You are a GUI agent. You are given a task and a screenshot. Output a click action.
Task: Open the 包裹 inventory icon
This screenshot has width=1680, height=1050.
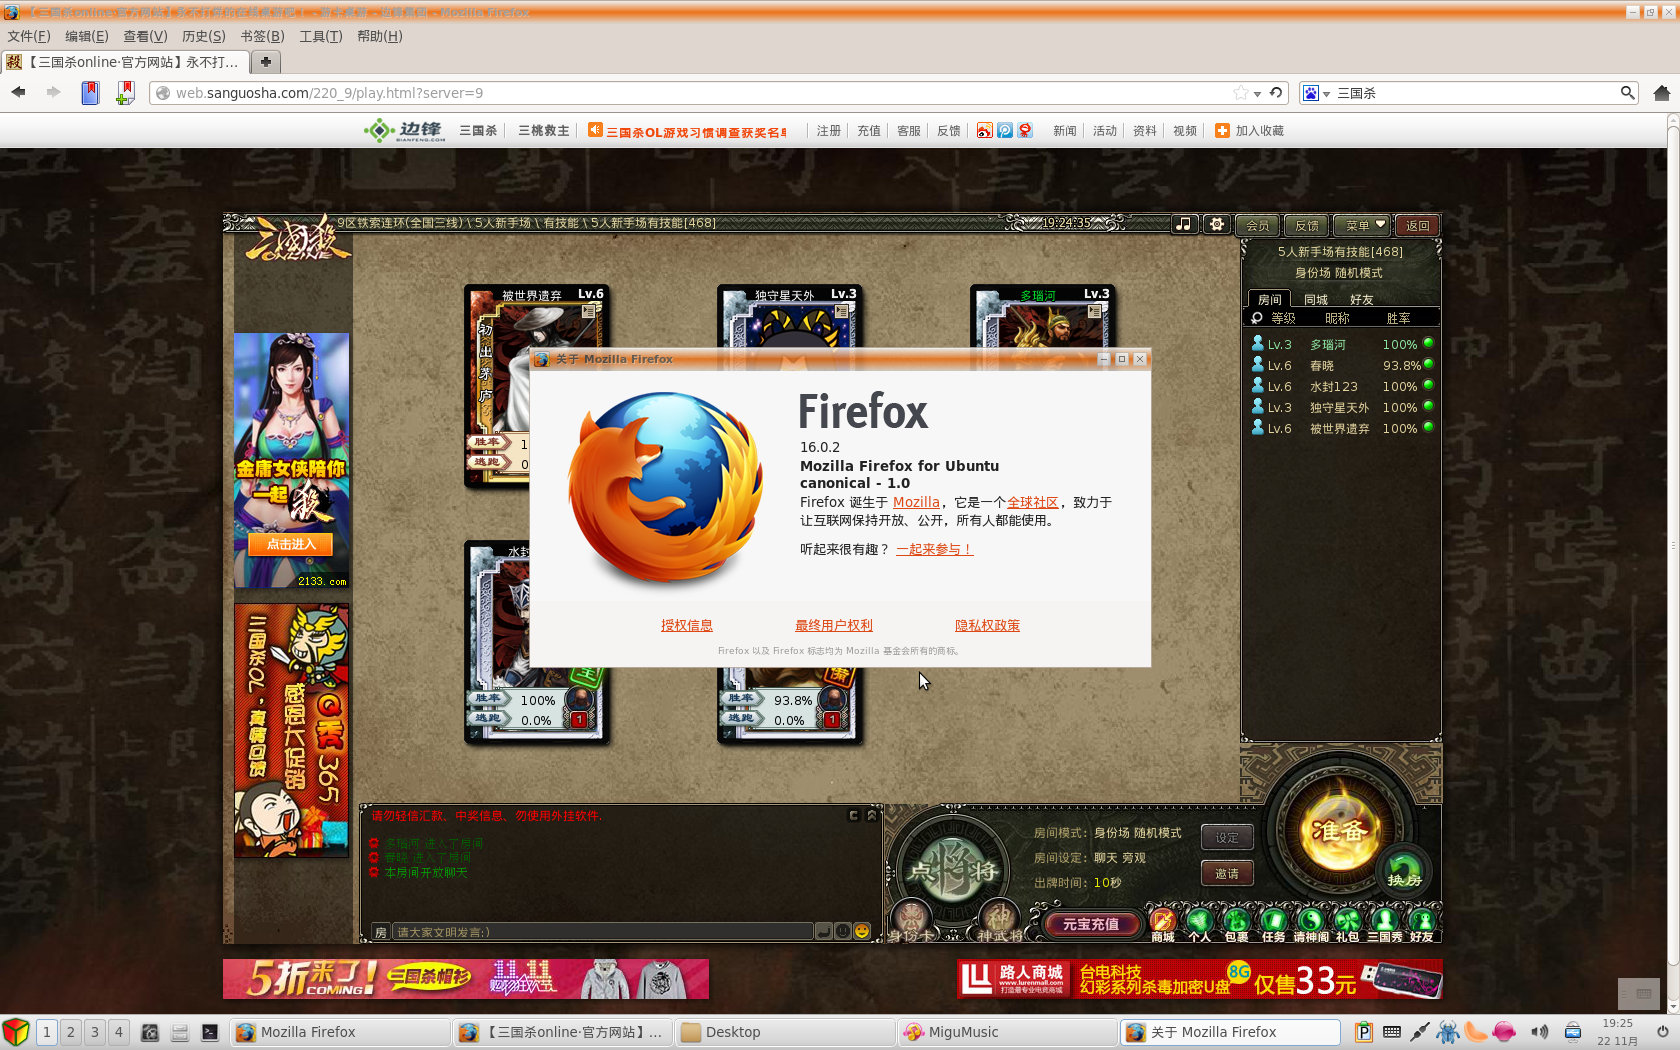1236,924
